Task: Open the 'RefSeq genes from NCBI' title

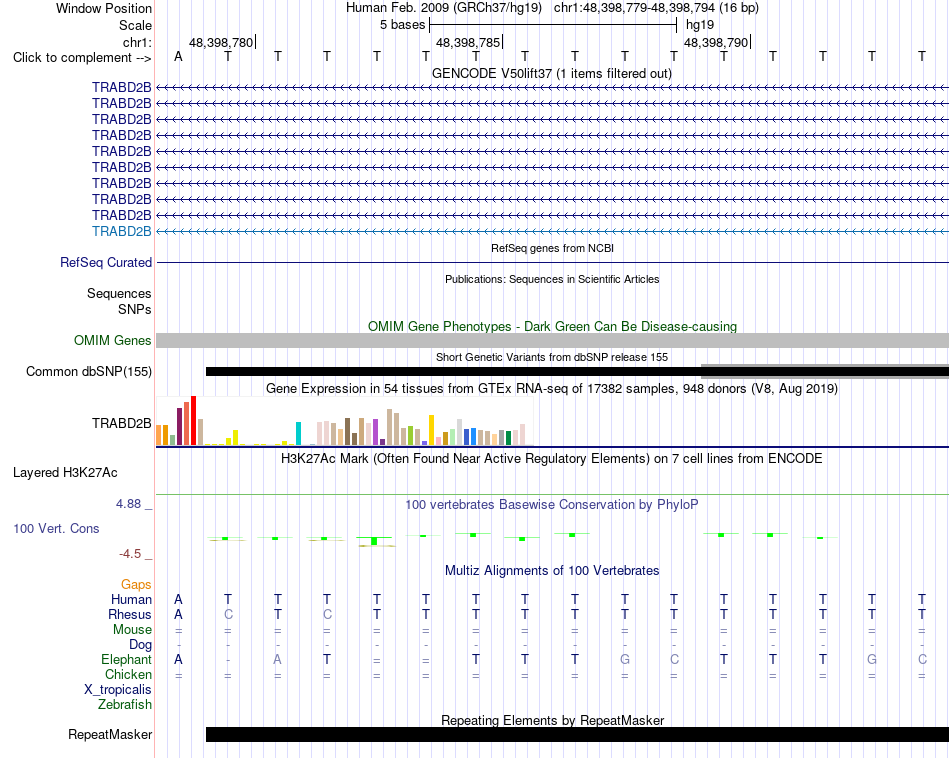Action: coord(552,248)
